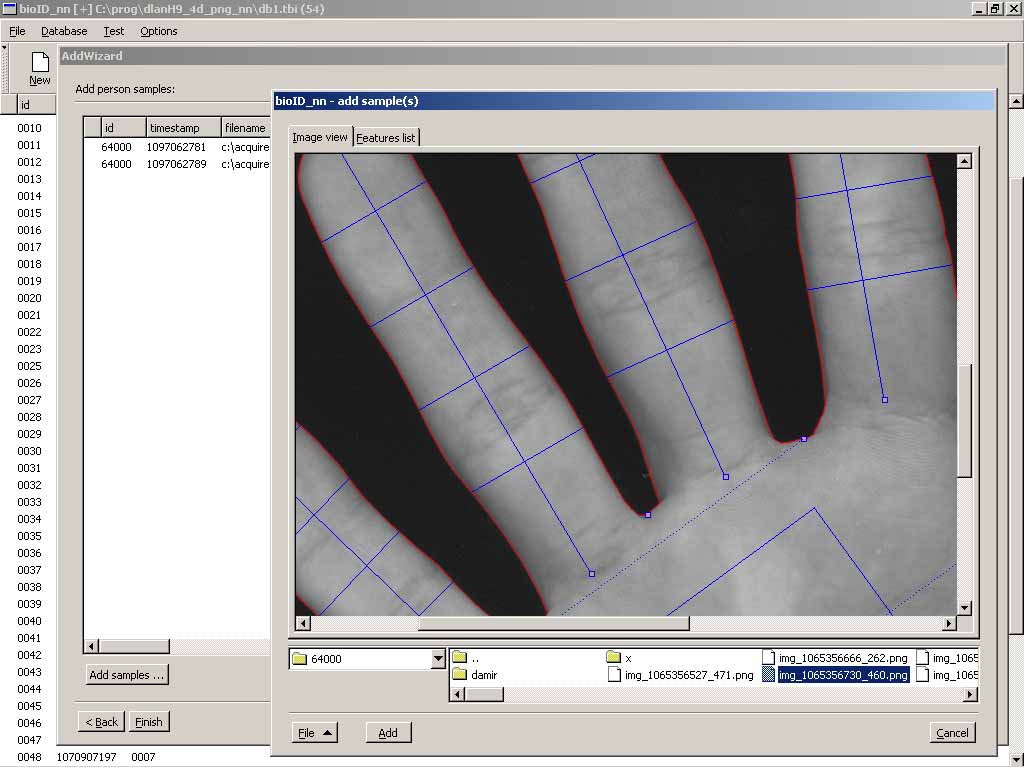1024x768 pixels.
Task: Click the image view vertical scrollbar thumb
Action: pyautogui.click(x=964, y=420)
